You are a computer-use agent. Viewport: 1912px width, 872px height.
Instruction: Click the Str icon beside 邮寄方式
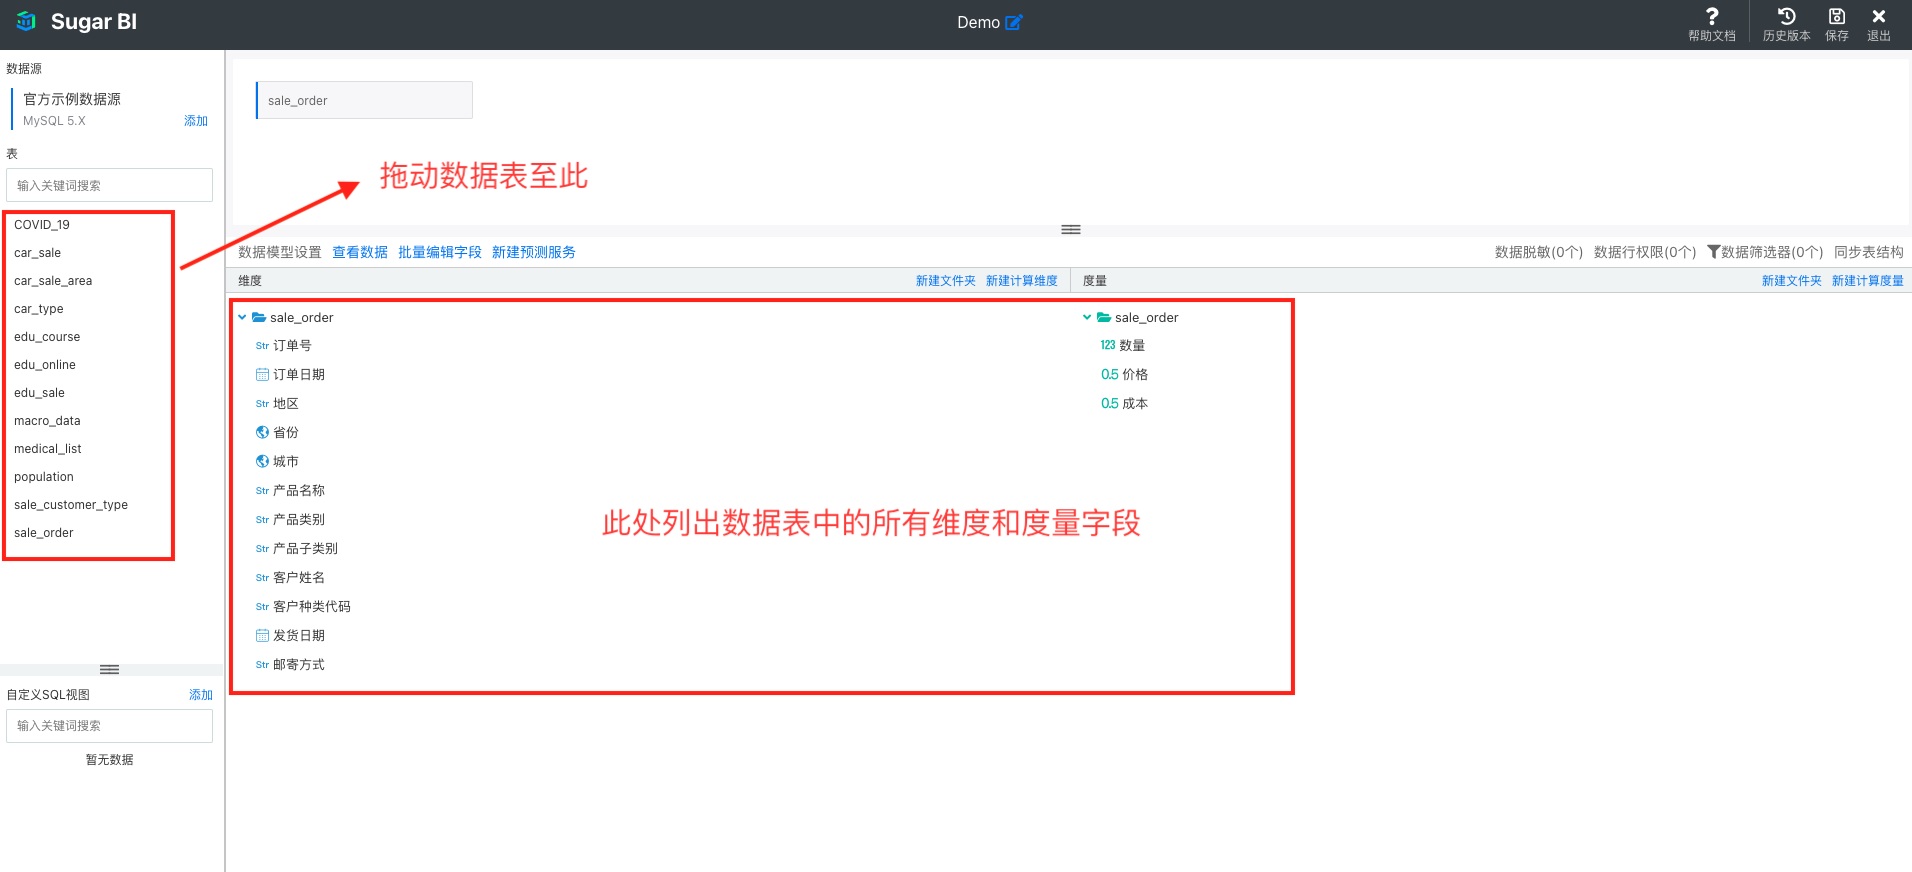click(262, 665)
